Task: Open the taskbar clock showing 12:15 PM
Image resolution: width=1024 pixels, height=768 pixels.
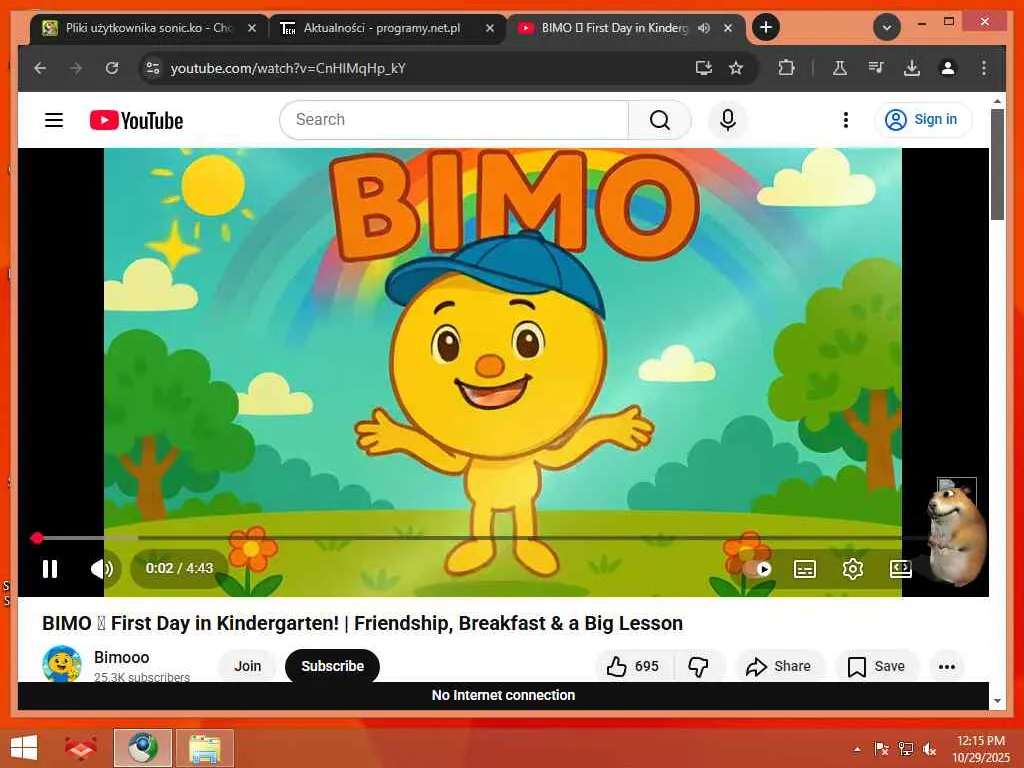Action: coord(980,749)
